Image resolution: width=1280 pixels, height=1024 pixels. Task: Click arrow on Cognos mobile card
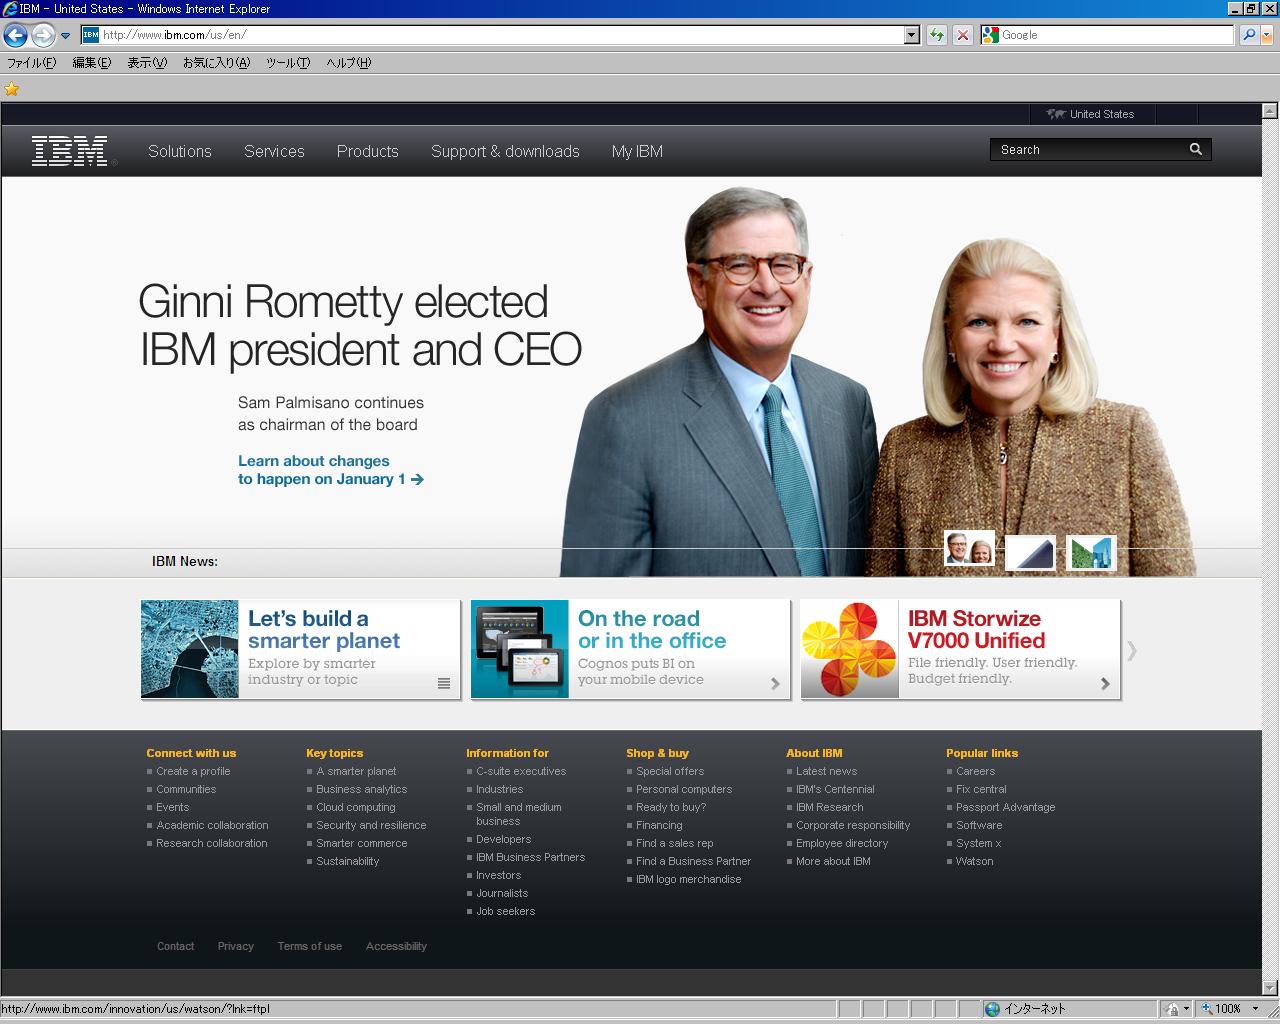coord(775,684)
